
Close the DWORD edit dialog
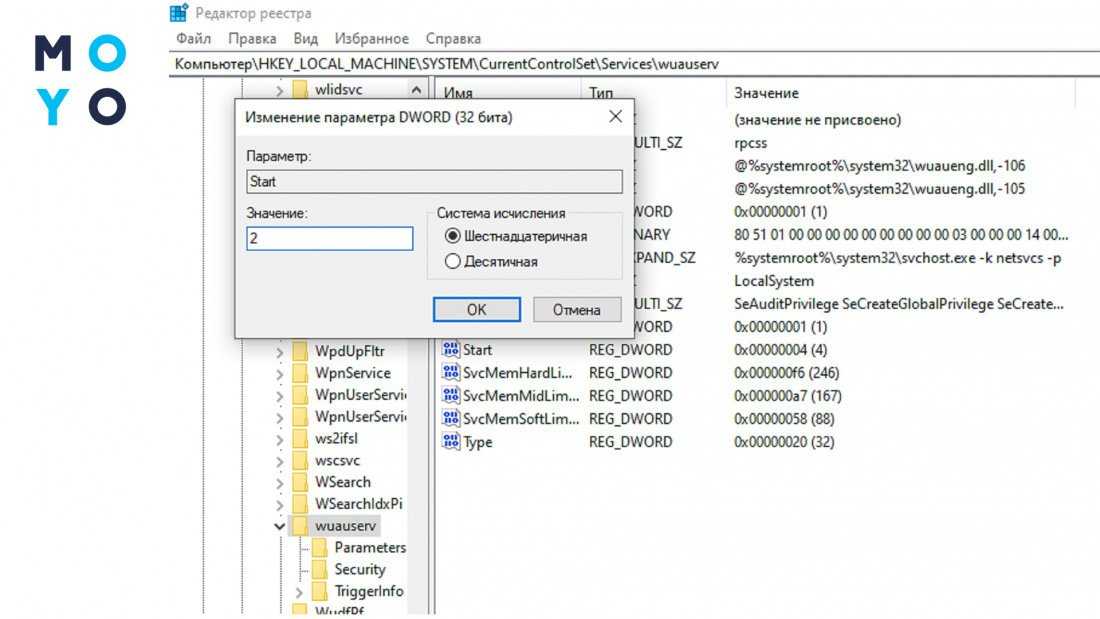(615, 117)
